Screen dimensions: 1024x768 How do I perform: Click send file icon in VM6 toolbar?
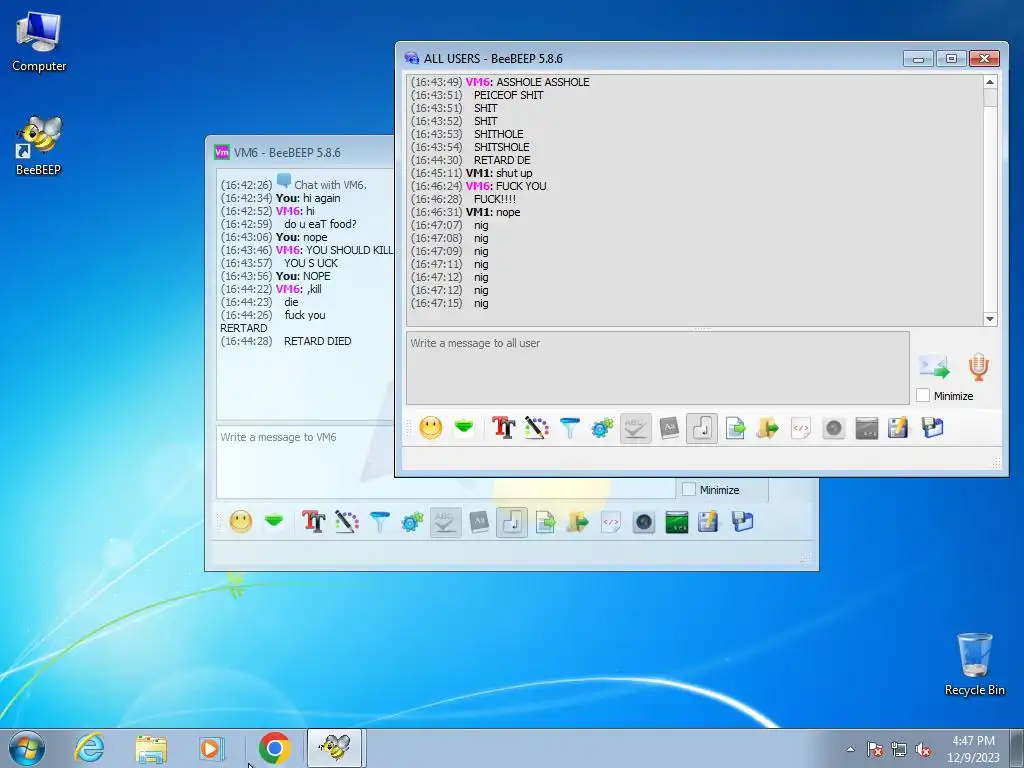tap(545, 522)
